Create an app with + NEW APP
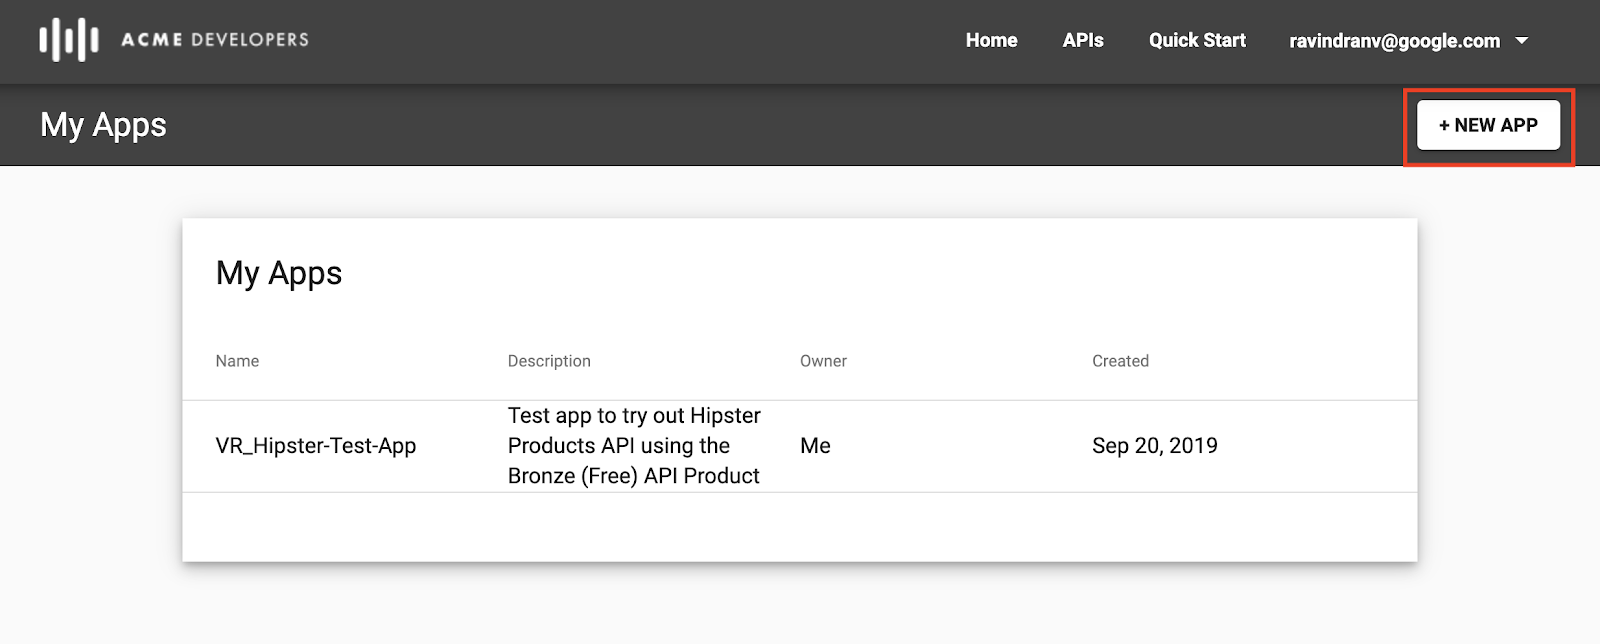Image resolution: width=1600 pixels, height=644 pixels. coord(1488,125)
